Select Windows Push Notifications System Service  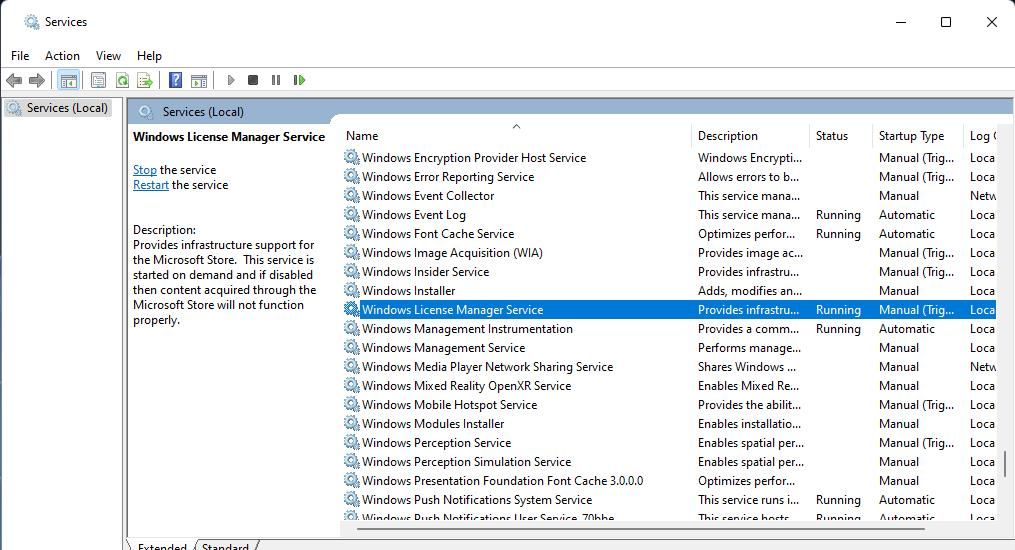(669, 500)
